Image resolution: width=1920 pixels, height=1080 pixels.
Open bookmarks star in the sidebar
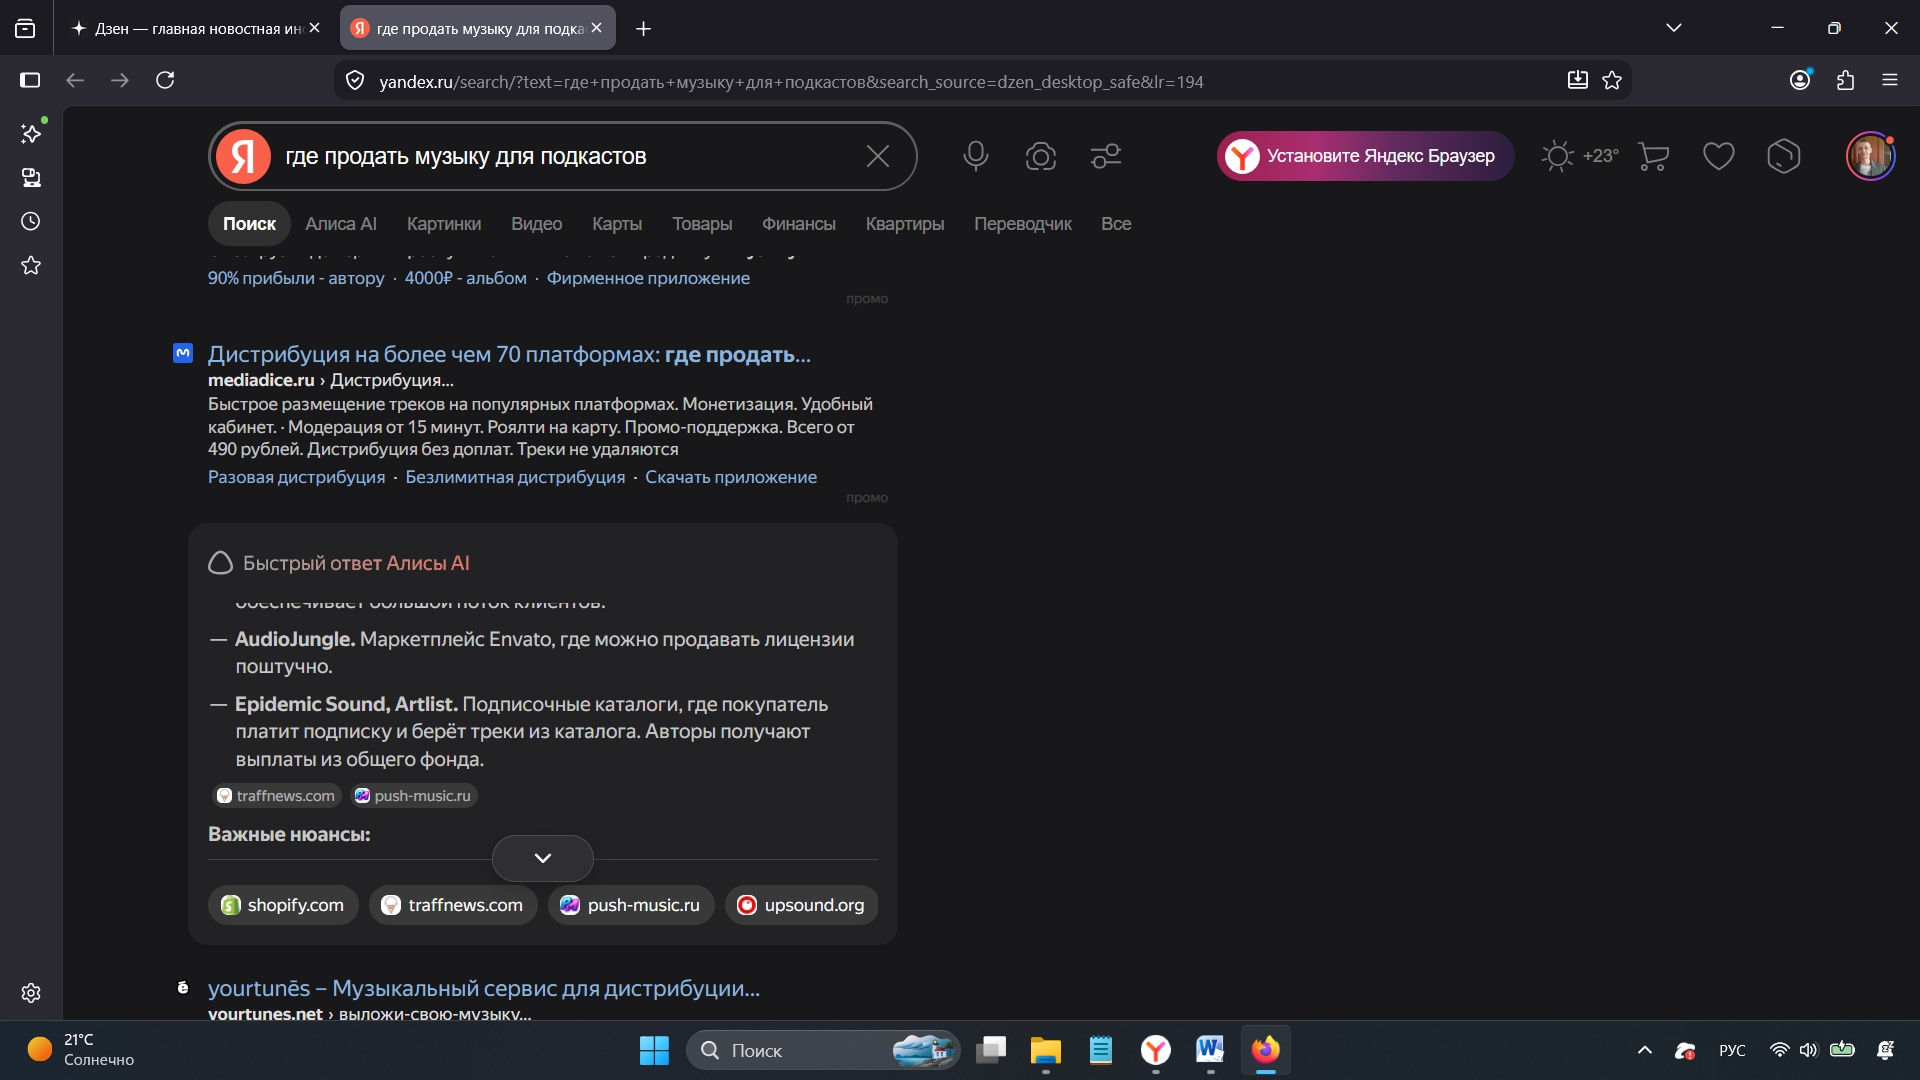tap(31, 265)
